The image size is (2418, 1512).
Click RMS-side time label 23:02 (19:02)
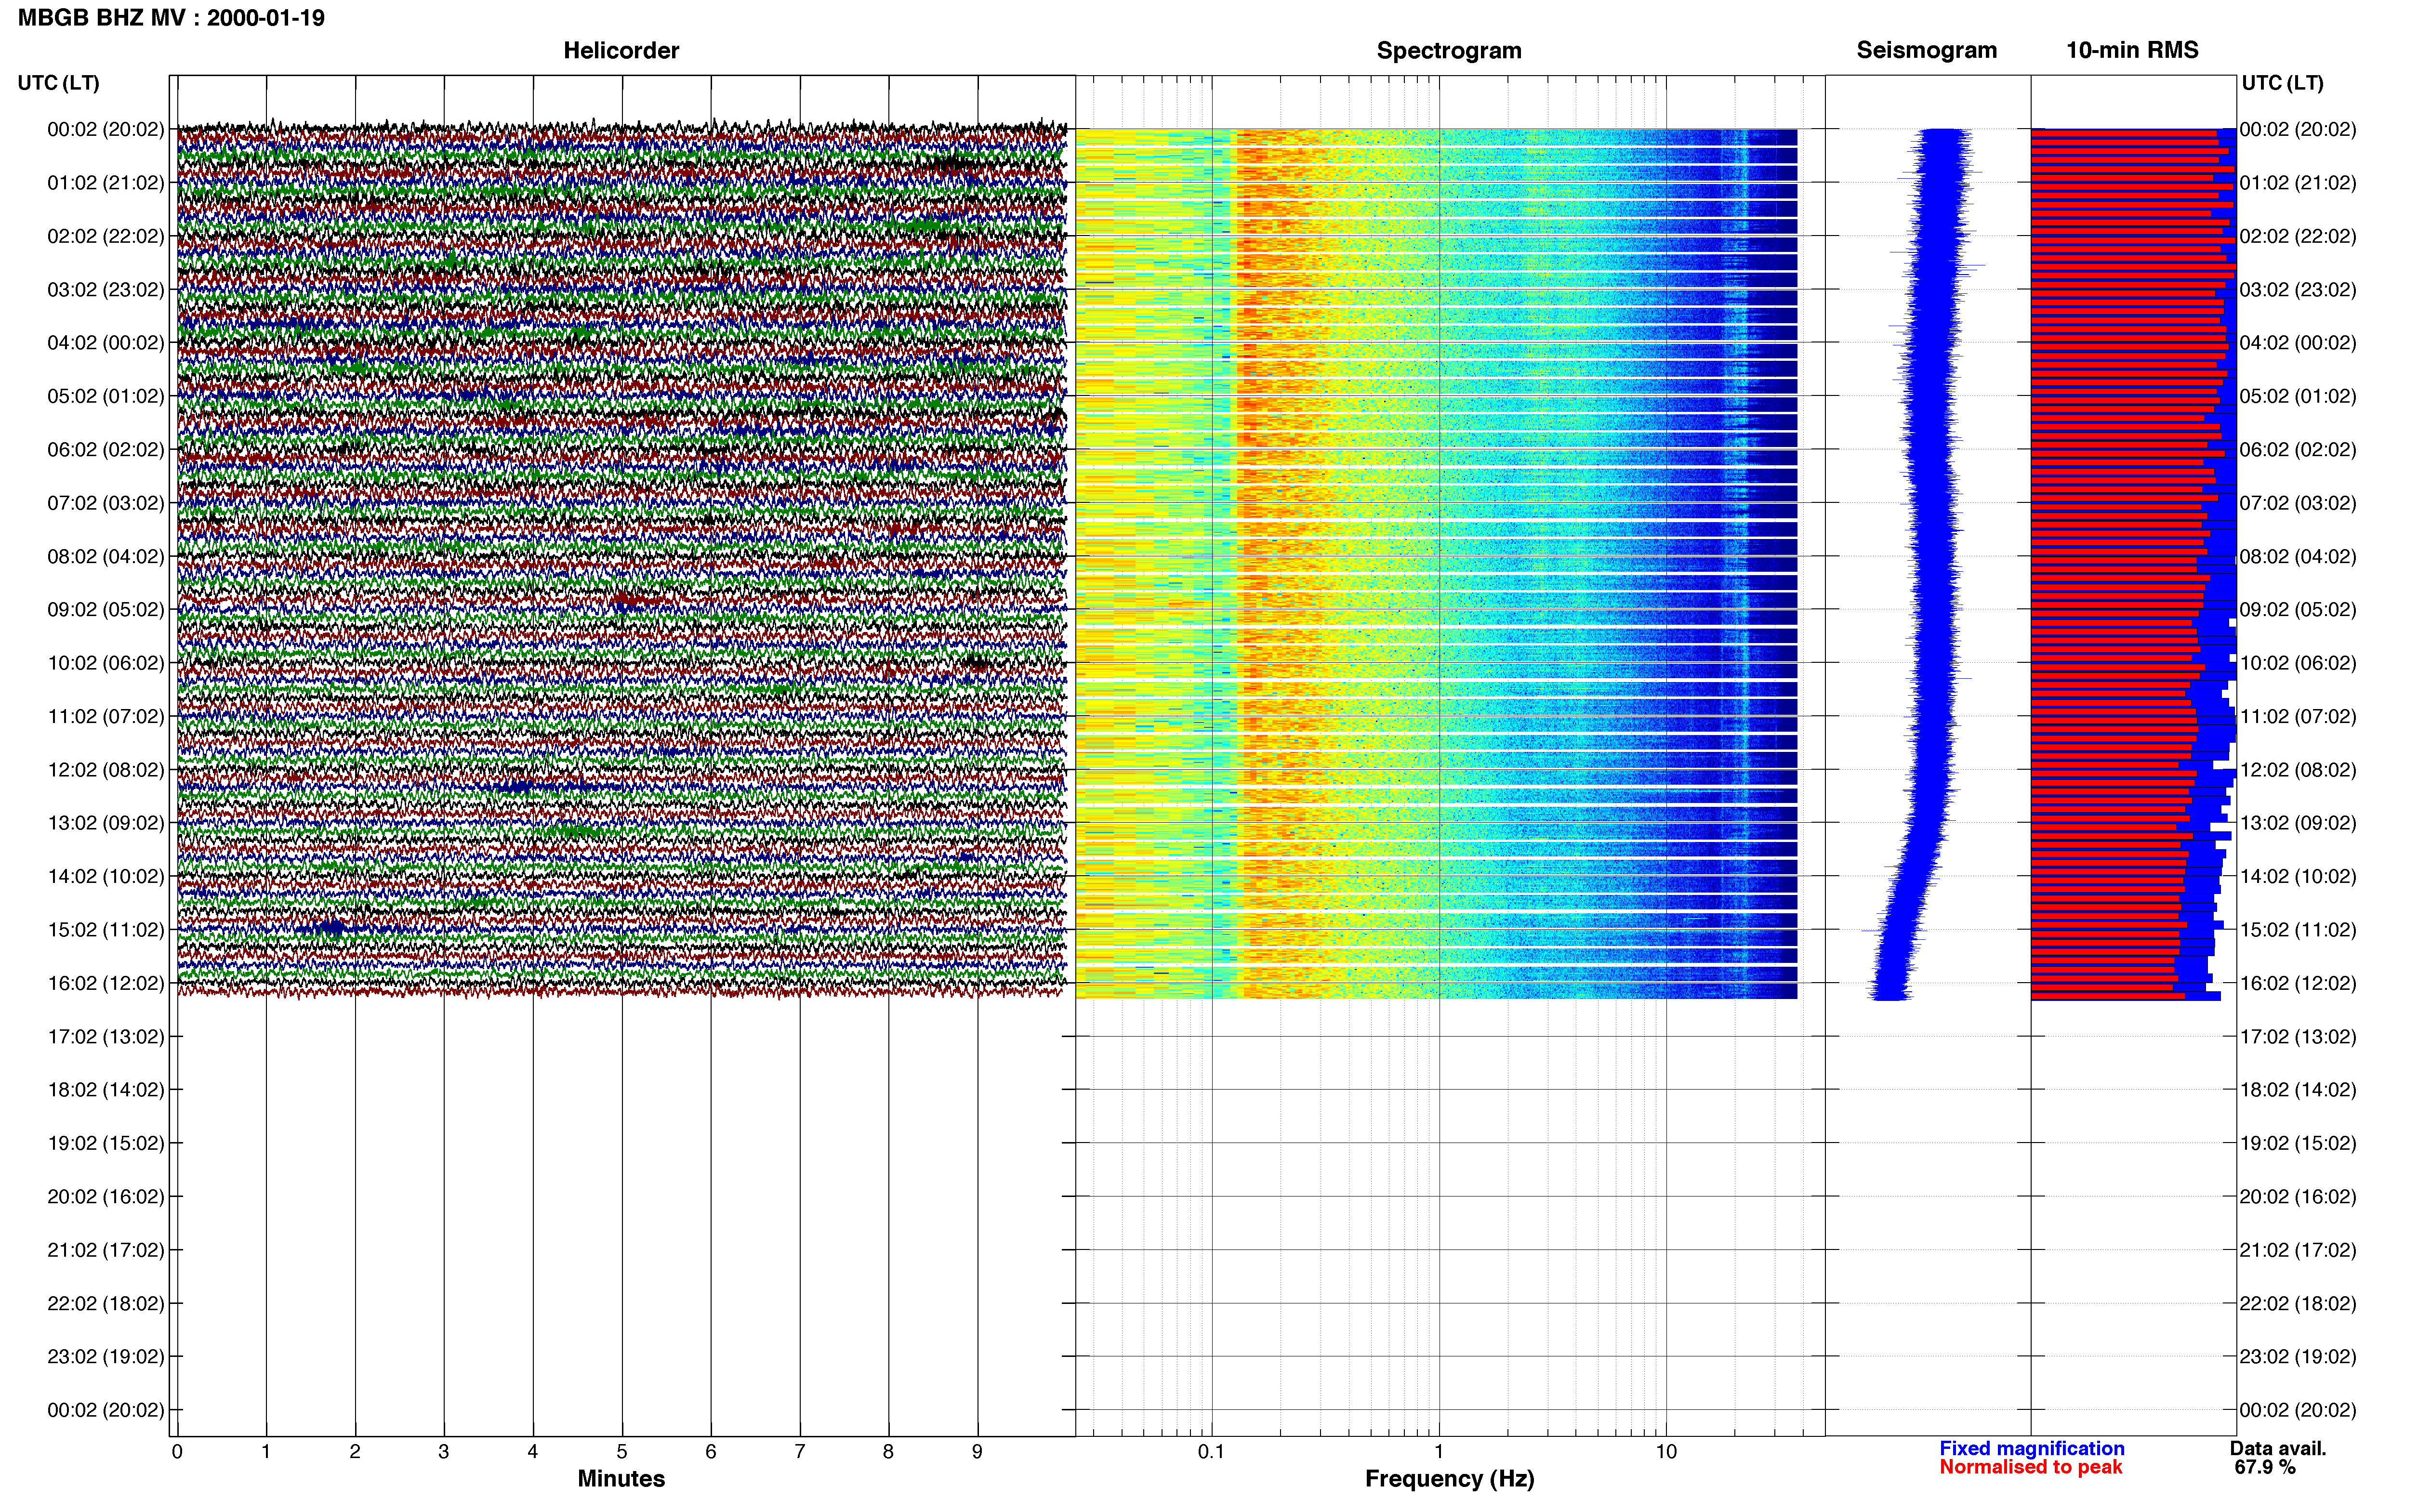pos(2298,1357)
